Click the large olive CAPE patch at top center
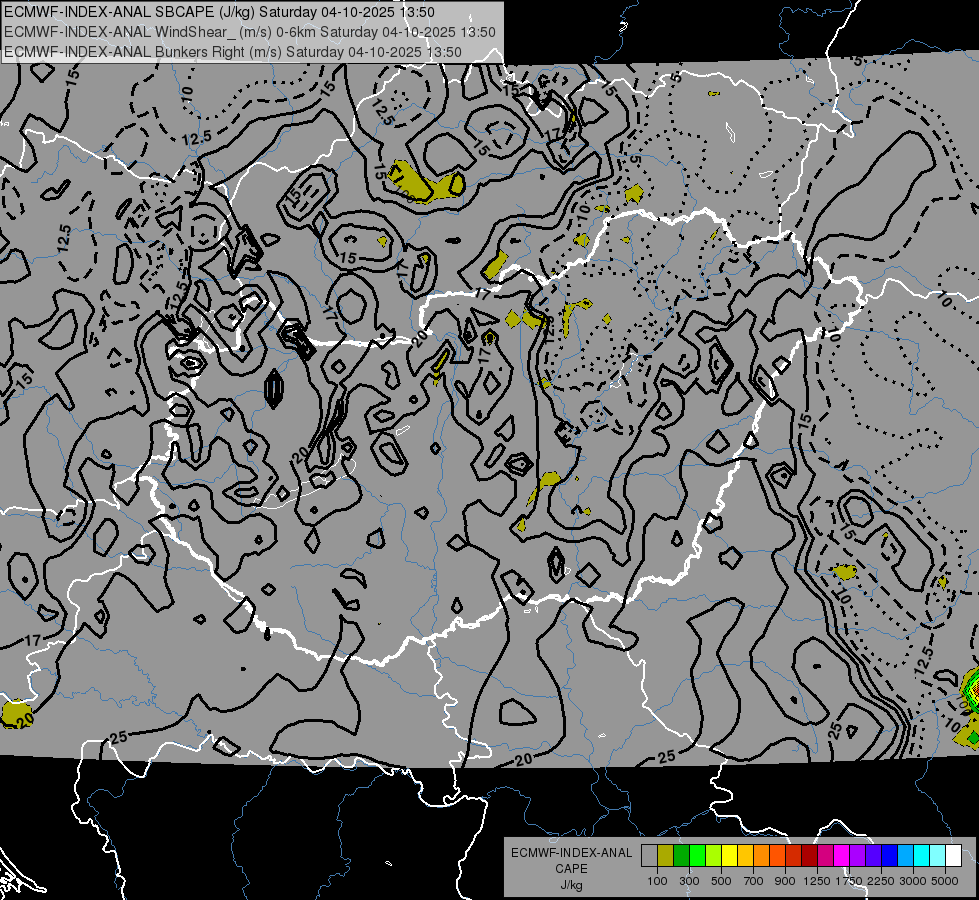Image resolution: width=979 pixels, height=900 pixels. point(423,182)
